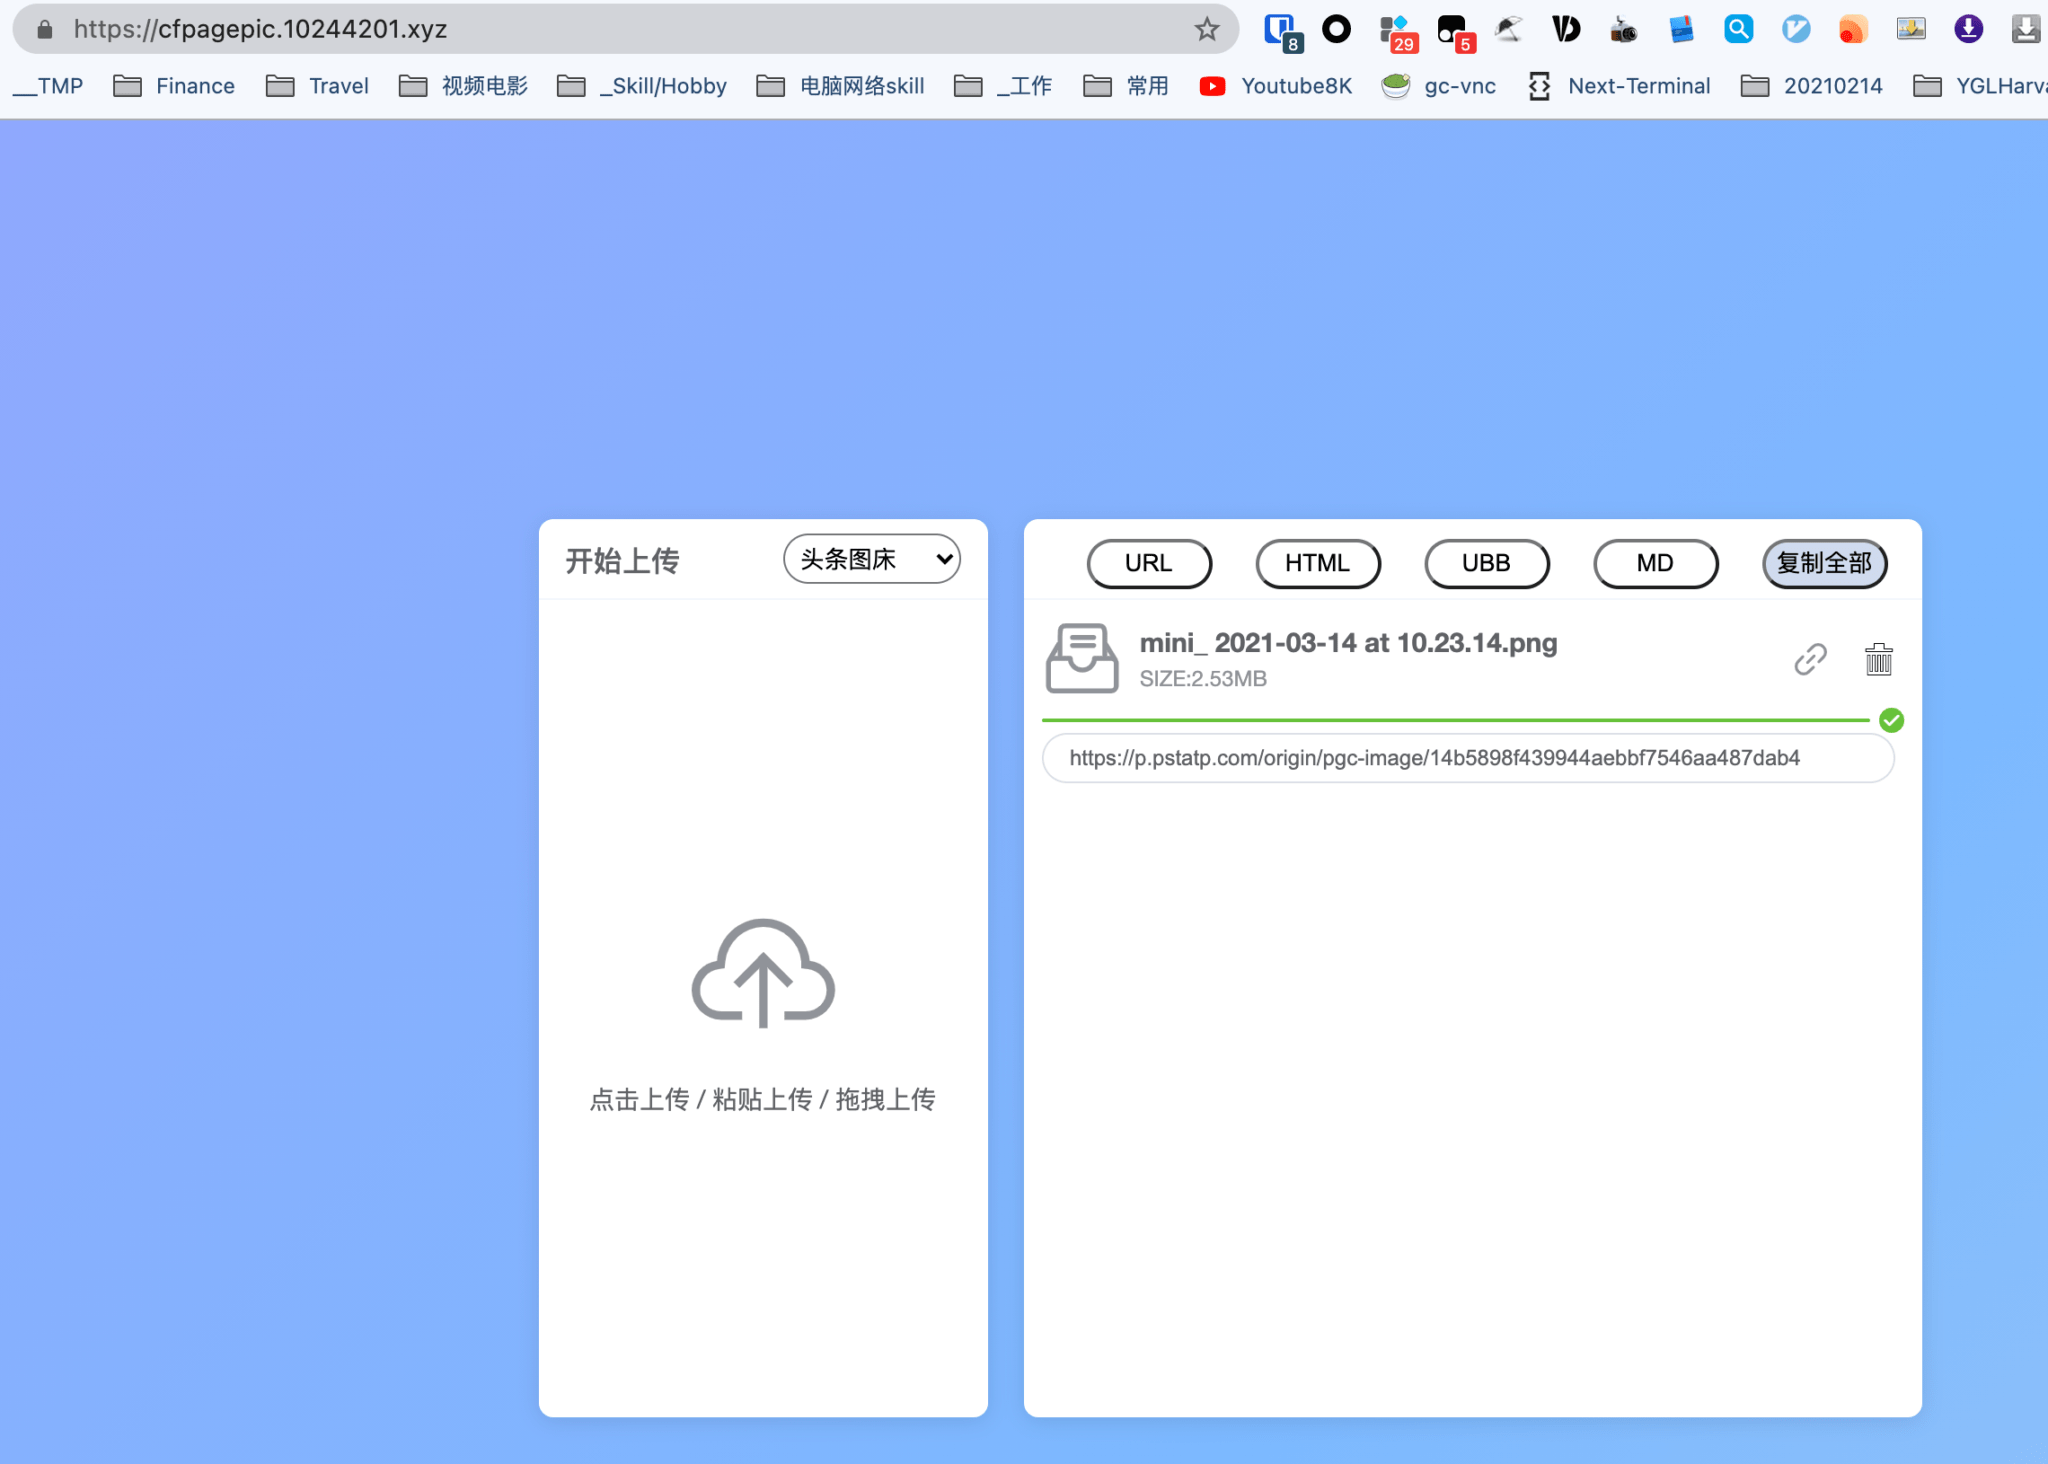Delete the uploaded image via trash icon

click(1878, 659)
